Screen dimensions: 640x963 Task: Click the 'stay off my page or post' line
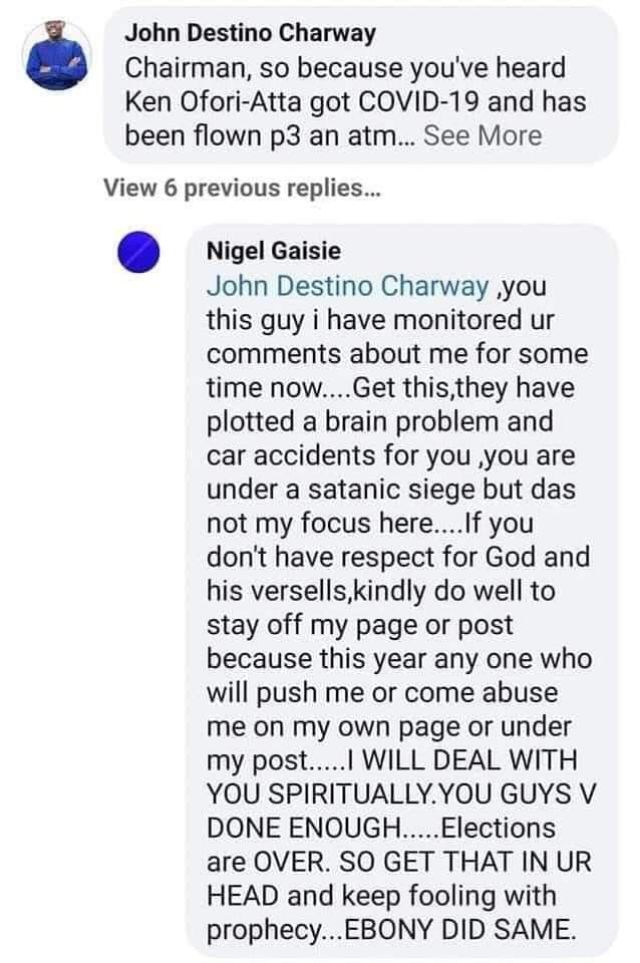click(359, 625)
